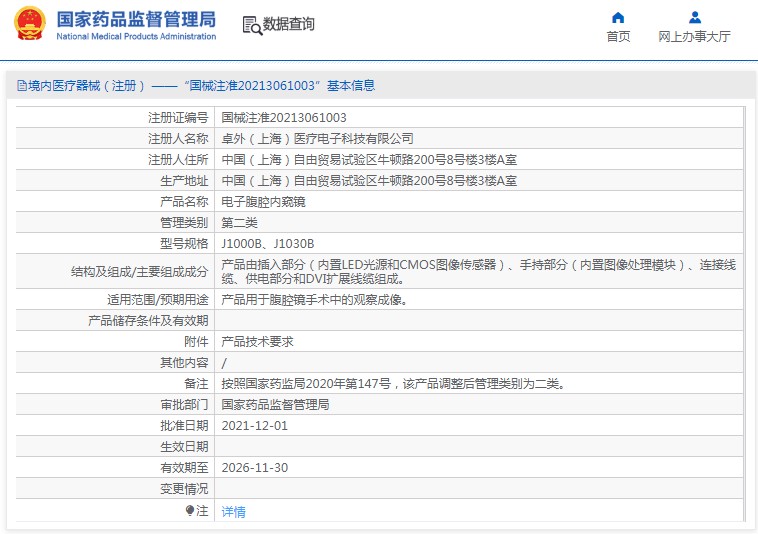
Task: Select intended use text 产品用于腹腔镜手术中的观察成像
Action: (314, 300)
